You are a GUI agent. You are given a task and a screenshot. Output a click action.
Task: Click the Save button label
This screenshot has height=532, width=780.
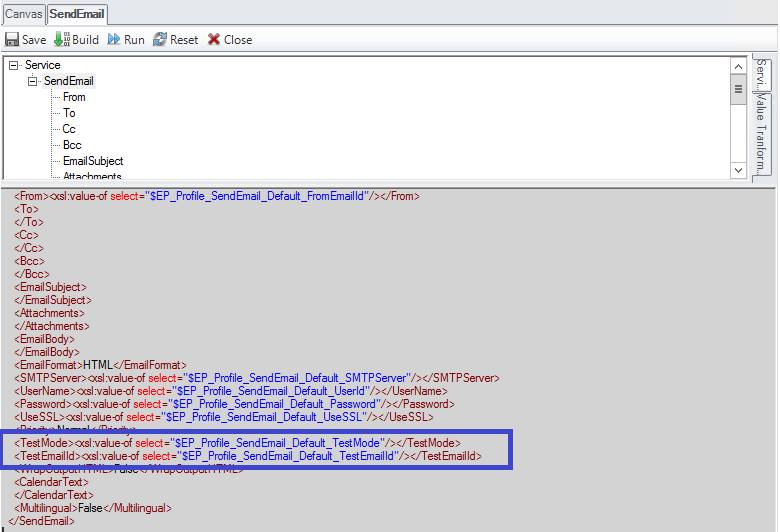pyautogui.click(x=34, y=40)
